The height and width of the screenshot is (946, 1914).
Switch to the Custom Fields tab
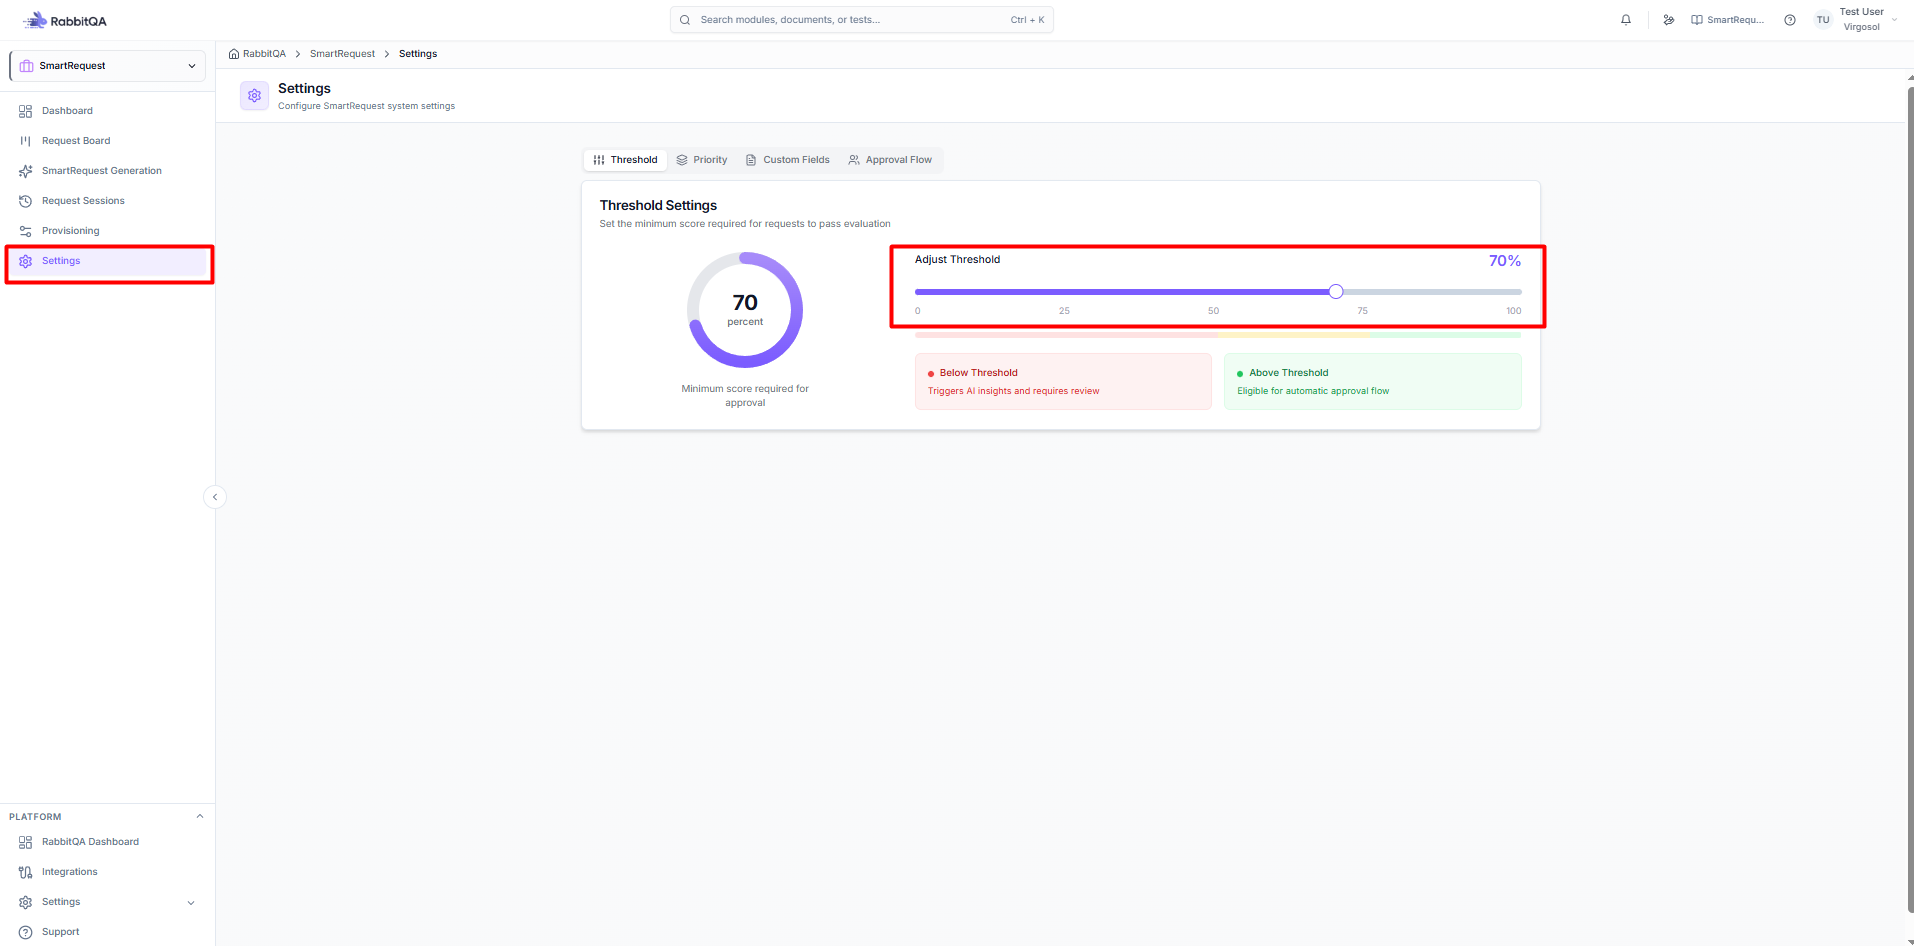click(788, 160)
